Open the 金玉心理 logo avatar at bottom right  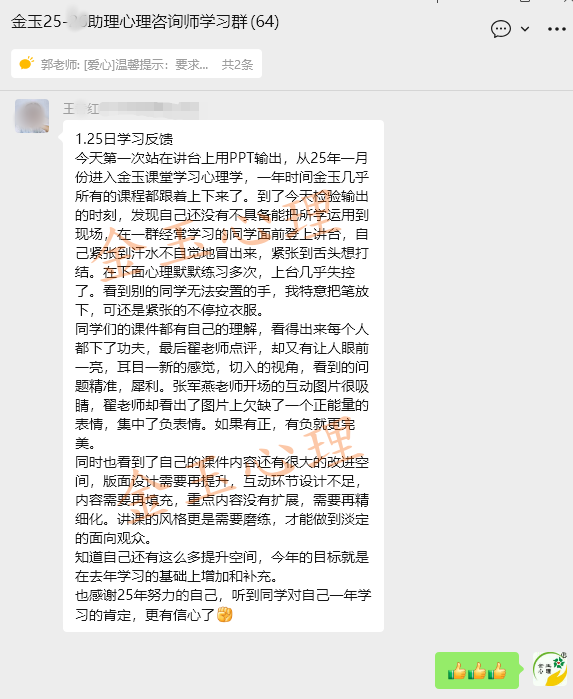550,669
